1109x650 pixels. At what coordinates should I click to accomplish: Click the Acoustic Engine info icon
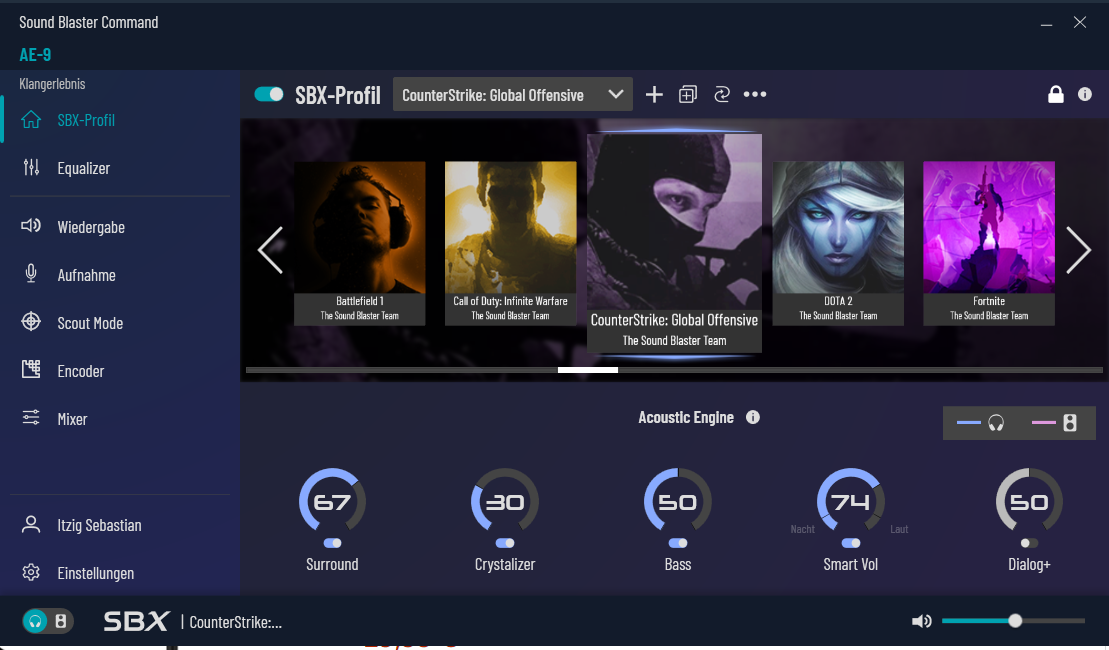[x=753, y=417]
